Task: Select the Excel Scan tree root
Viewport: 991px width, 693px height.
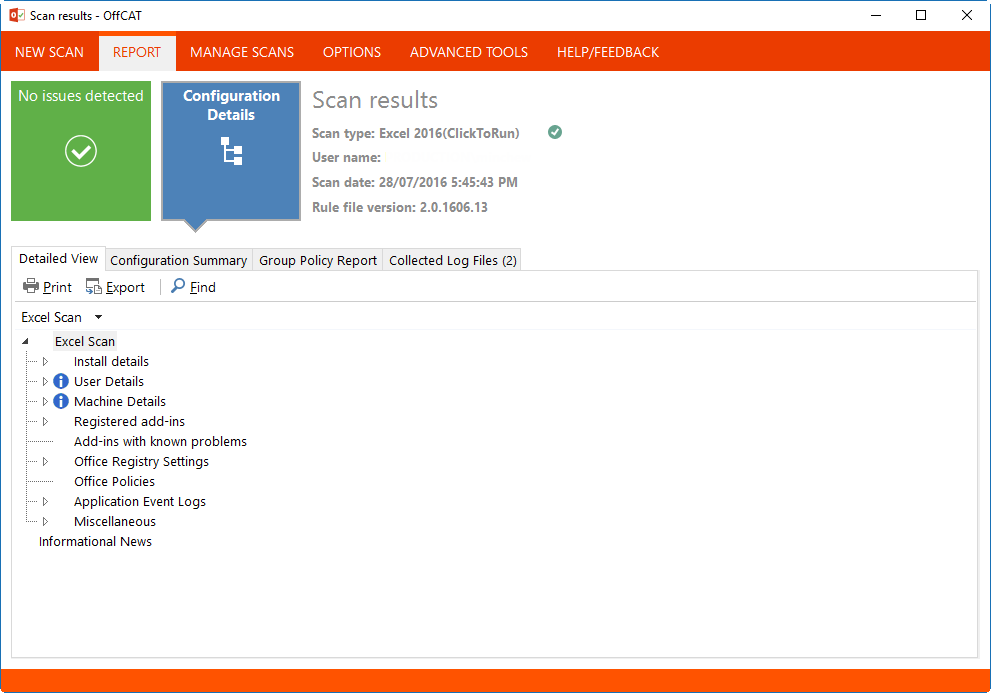Action: pos(85,341)
